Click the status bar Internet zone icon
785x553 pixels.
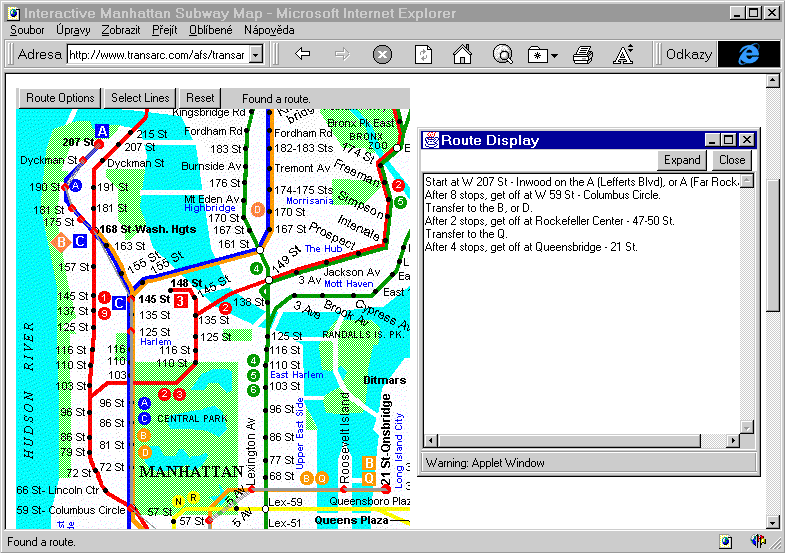tap(725, 541)
